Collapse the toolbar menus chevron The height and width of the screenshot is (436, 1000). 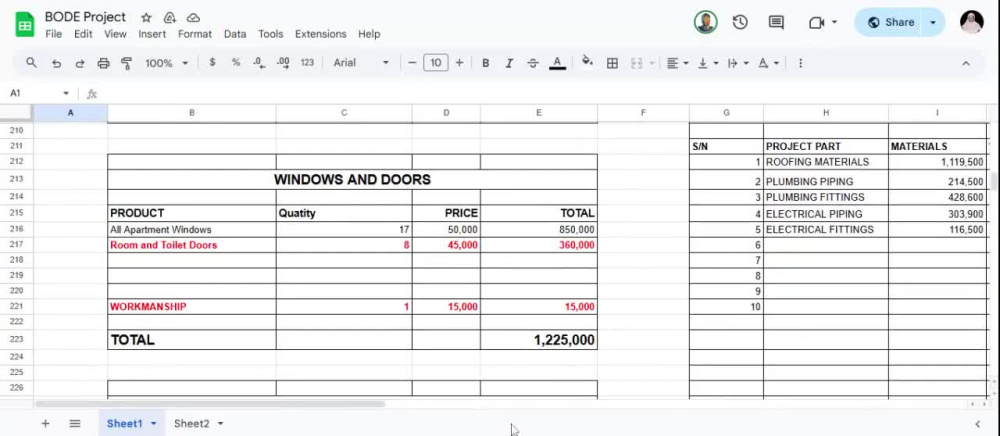point(966,62)
